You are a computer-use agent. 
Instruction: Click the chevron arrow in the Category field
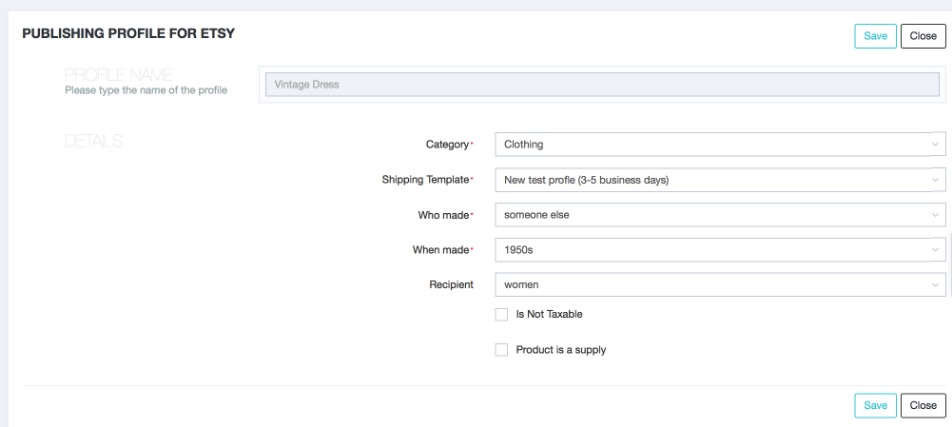(935, 145)
